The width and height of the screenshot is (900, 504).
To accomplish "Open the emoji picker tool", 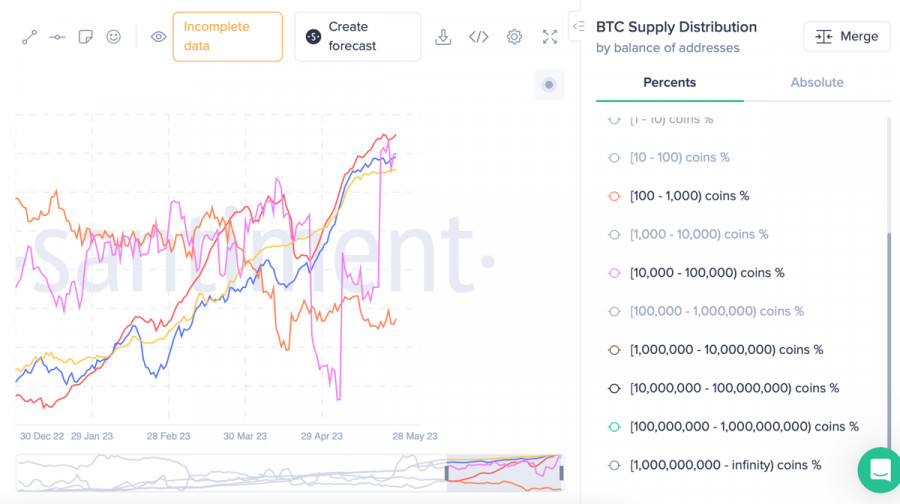I will [x=114, y=37].
